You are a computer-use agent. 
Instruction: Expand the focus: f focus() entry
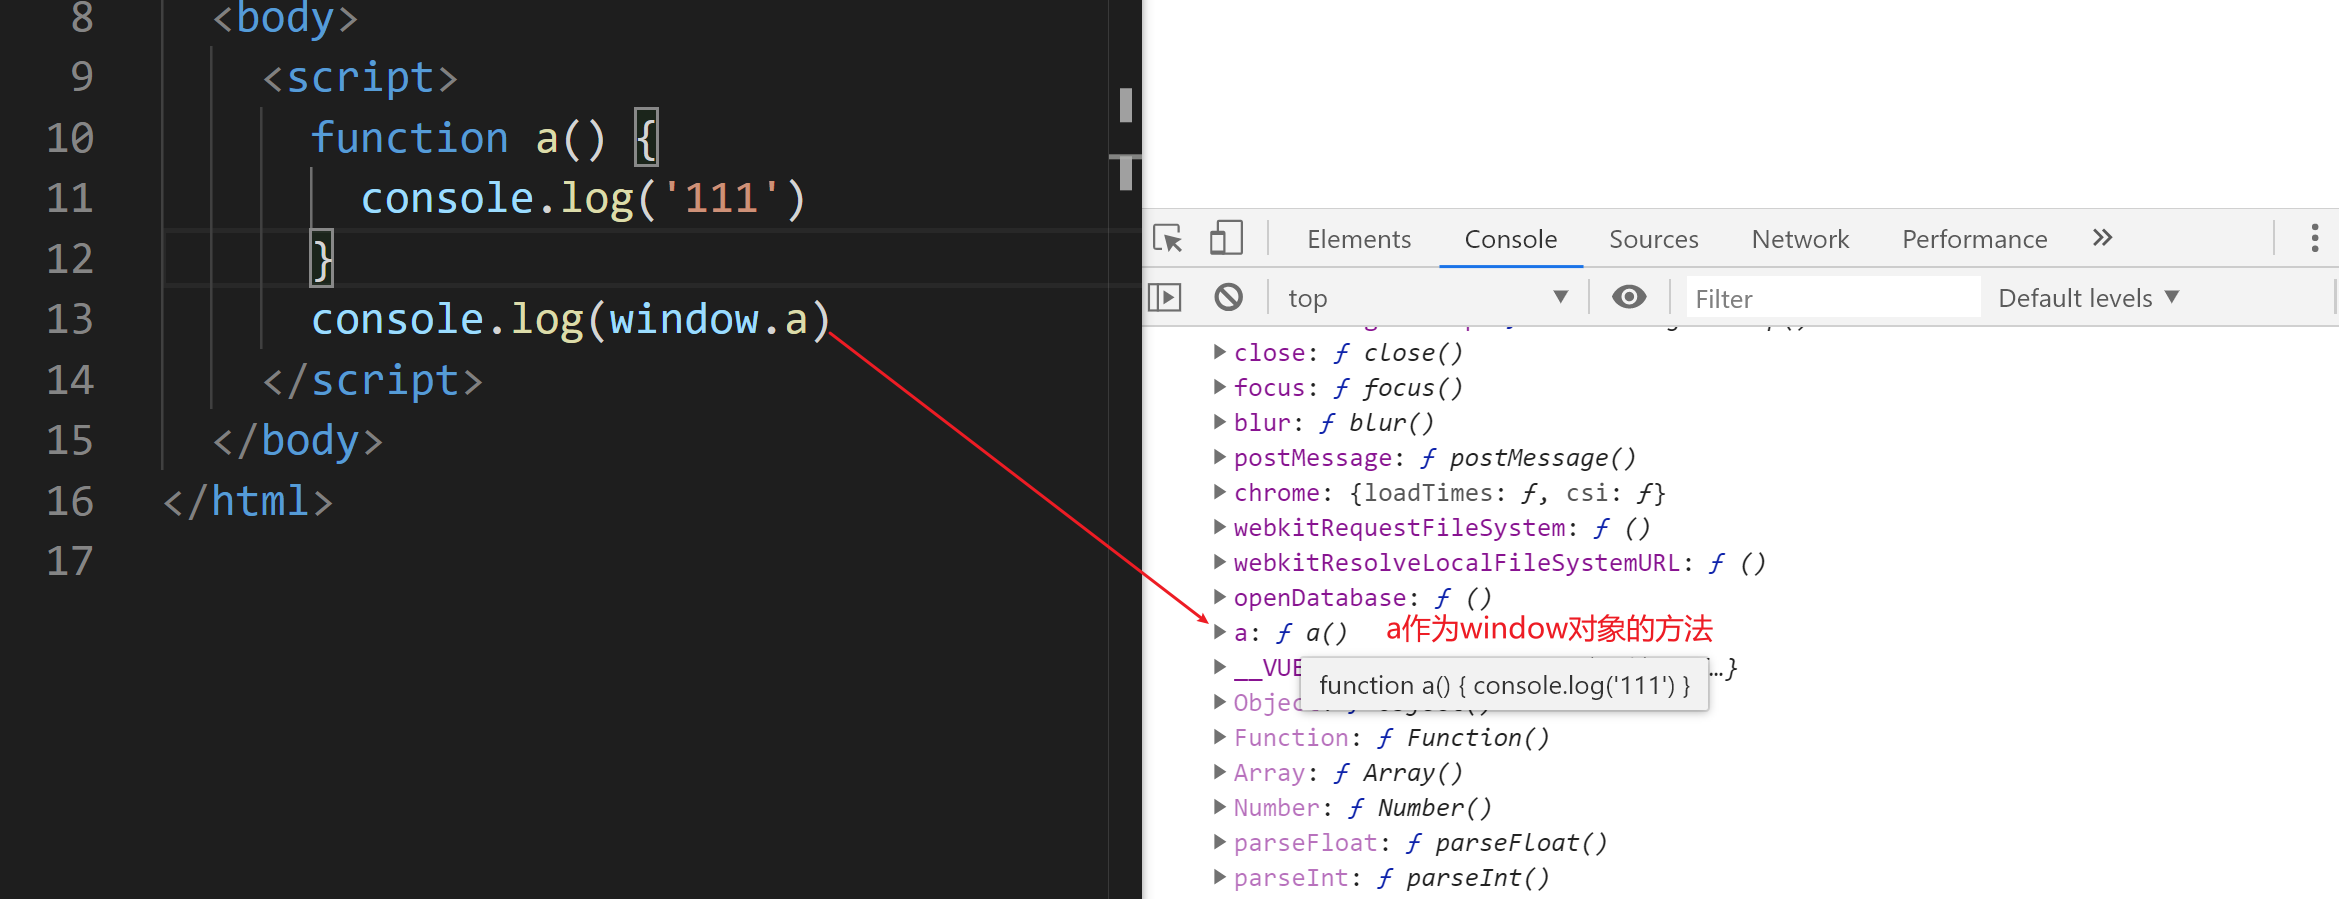1219,387
